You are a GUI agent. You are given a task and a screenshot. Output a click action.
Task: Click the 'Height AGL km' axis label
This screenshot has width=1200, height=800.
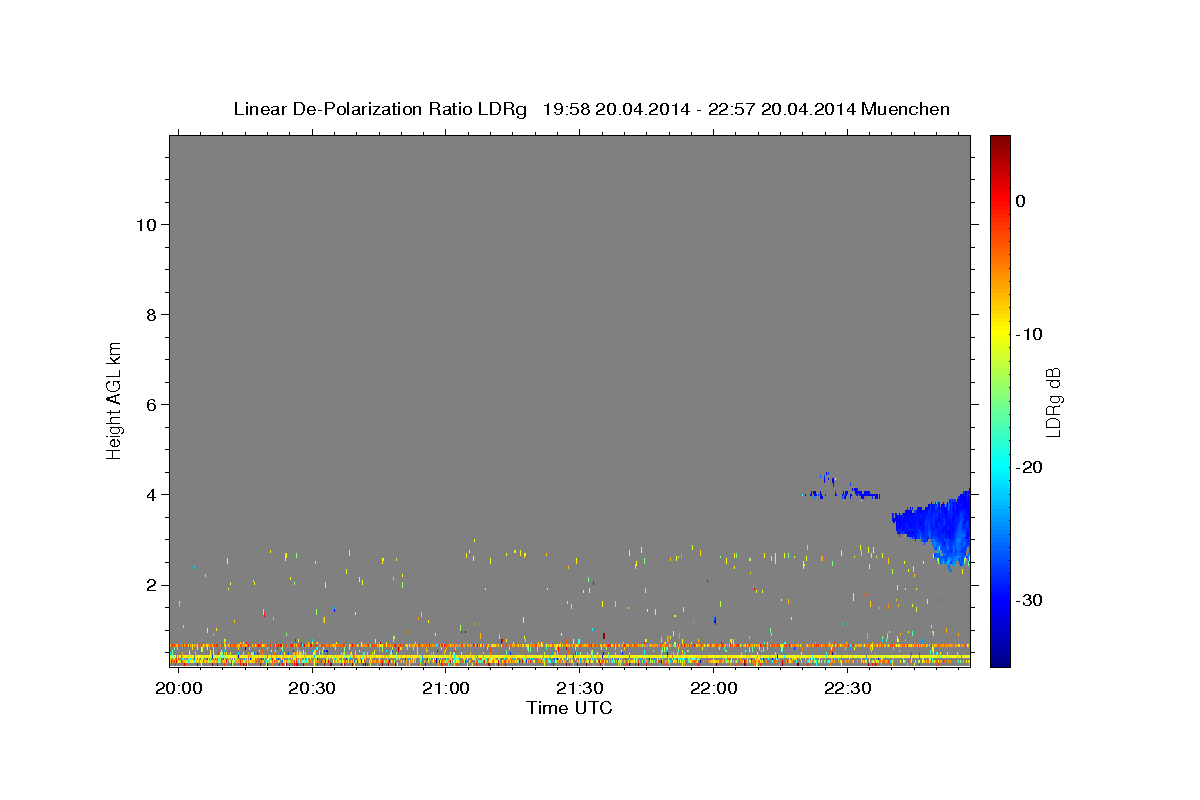[x=115, y=400]
